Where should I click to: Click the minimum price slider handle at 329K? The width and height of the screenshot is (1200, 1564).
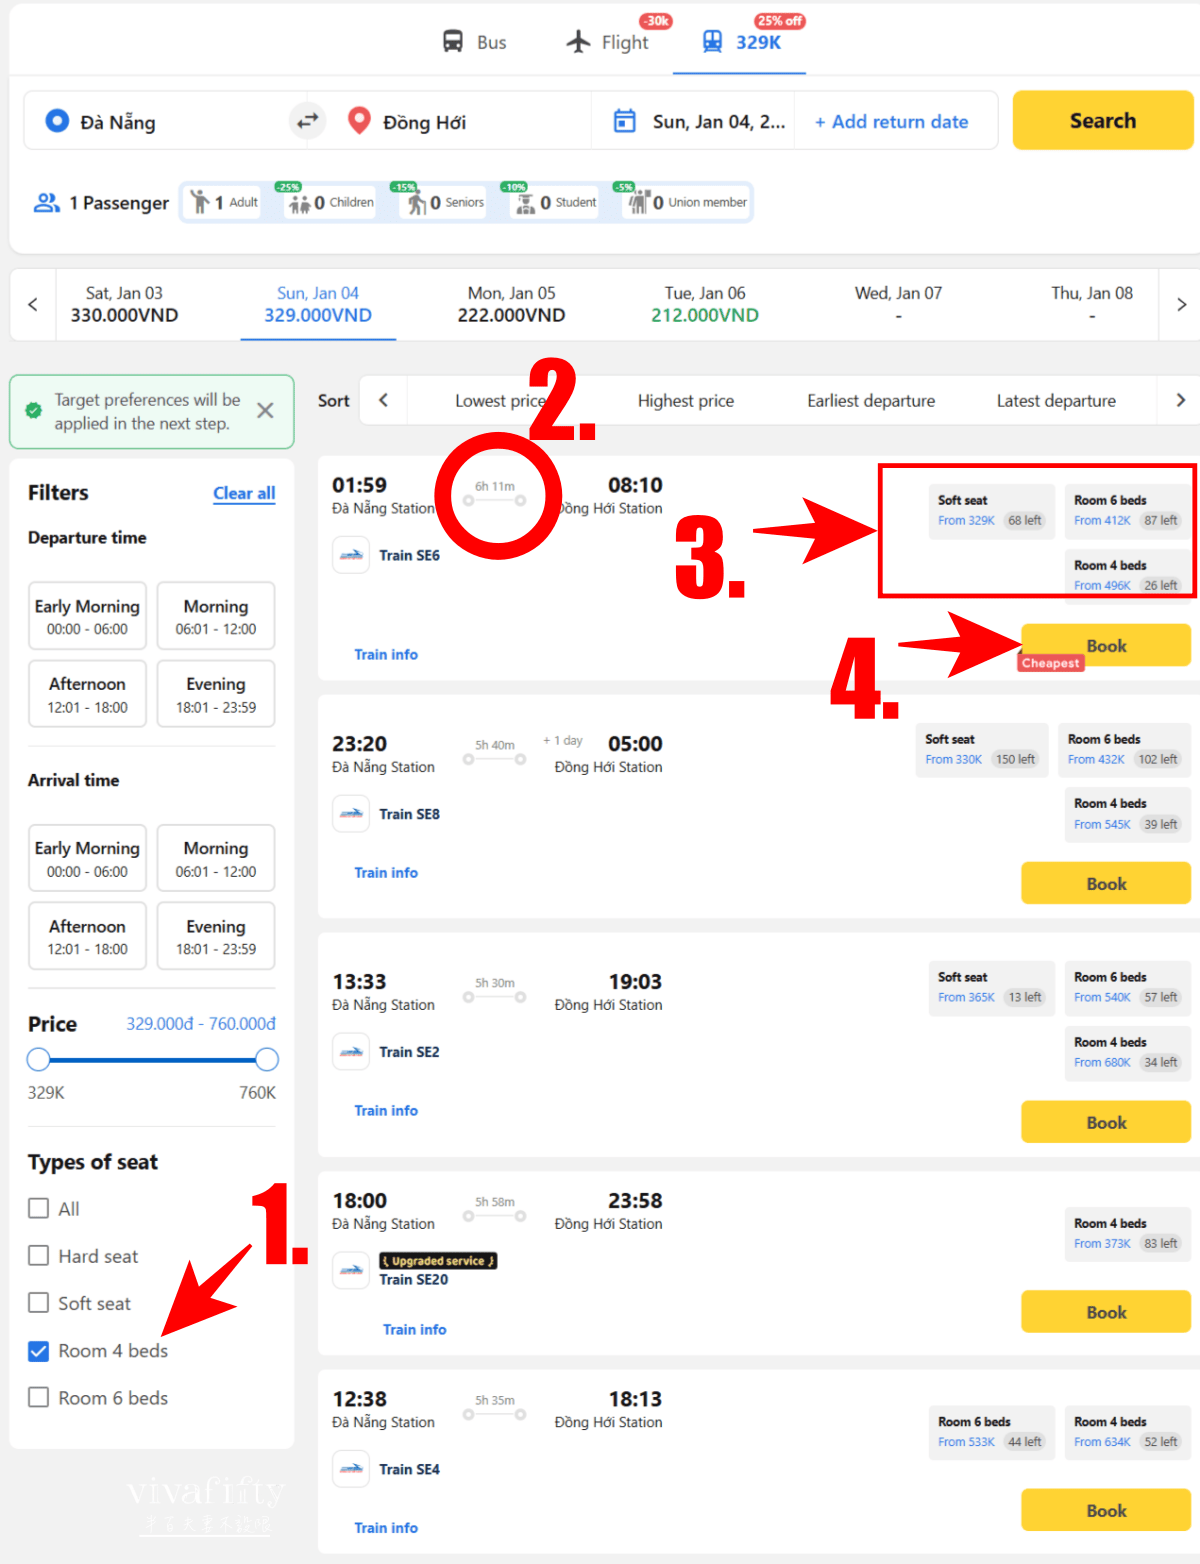tap(38, 1059)
